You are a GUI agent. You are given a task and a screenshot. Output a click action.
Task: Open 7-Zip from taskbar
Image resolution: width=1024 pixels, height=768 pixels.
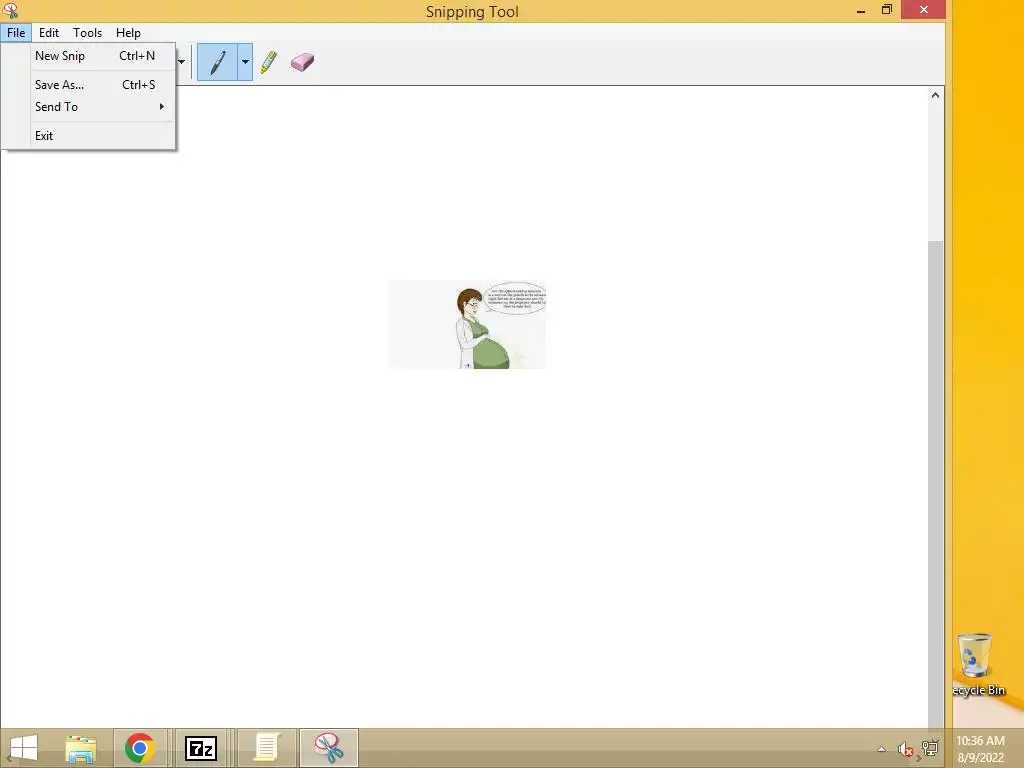tap(200, 748)
